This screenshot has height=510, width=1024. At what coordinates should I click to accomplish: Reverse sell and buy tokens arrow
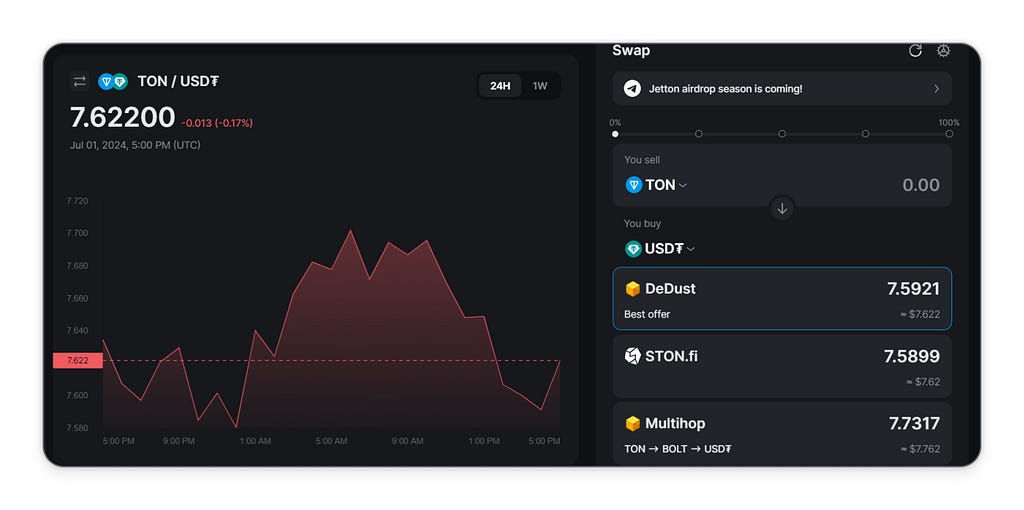click(x=782, y=208)
